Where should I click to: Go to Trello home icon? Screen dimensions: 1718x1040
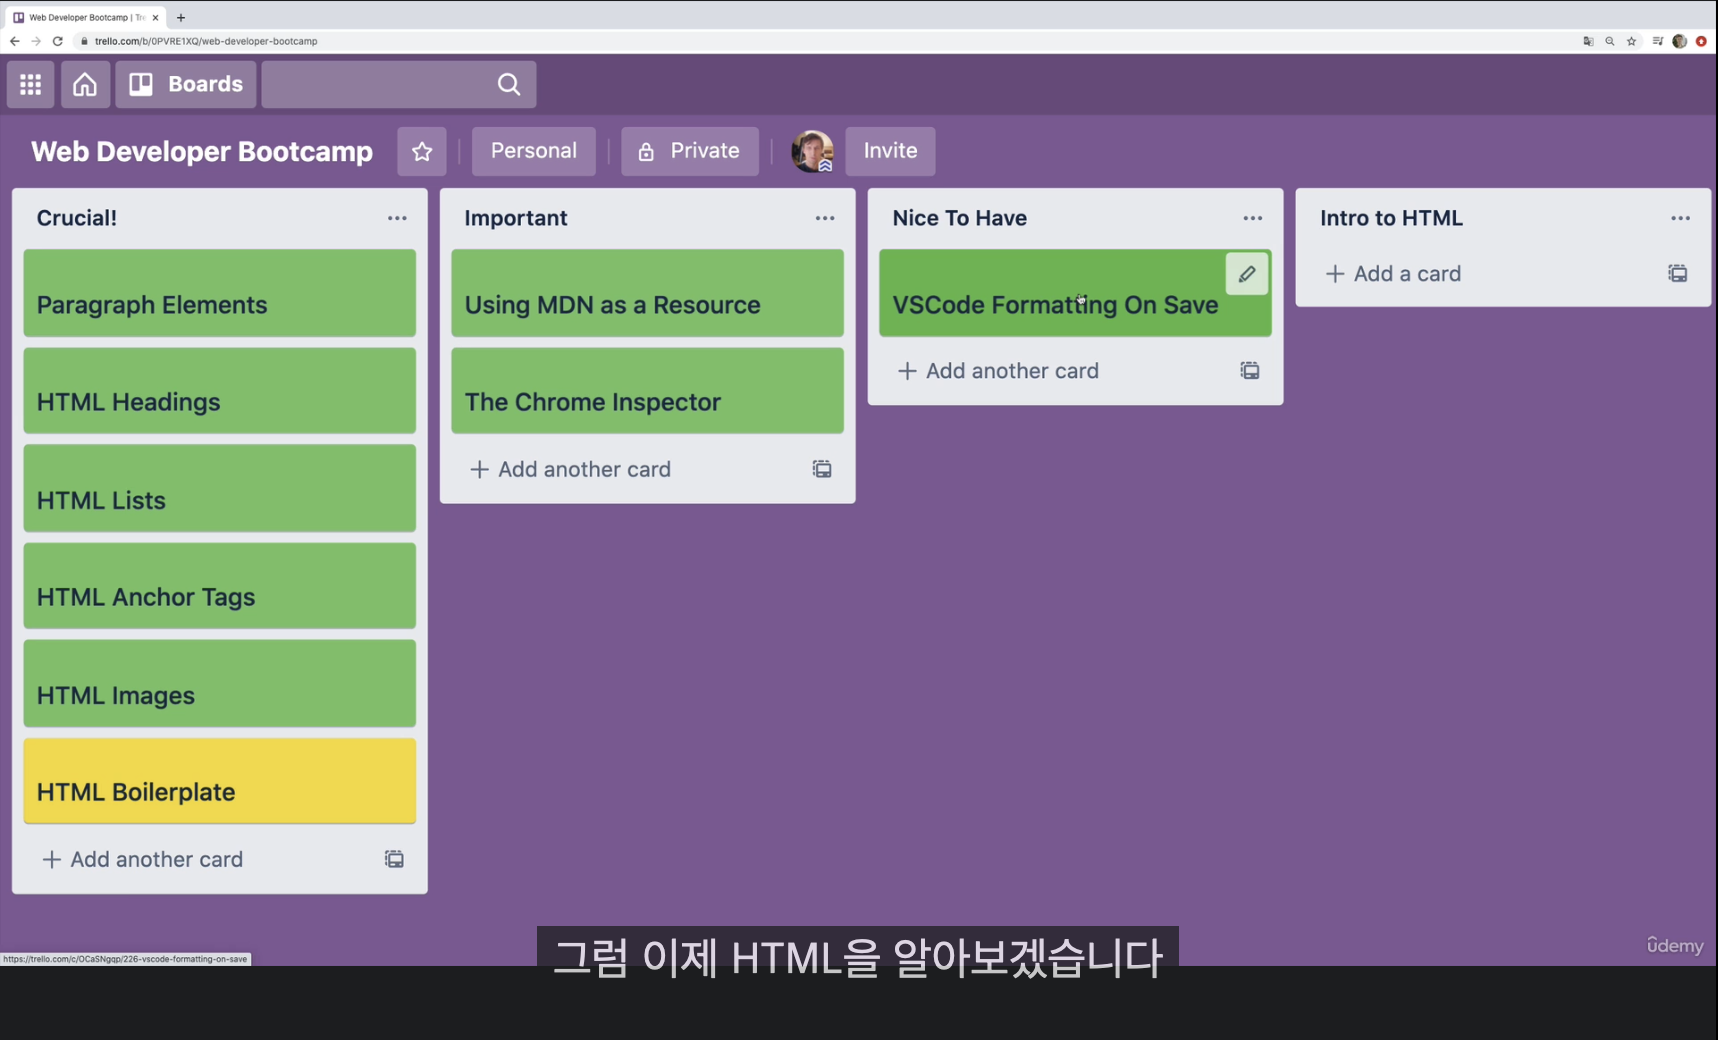pyautogui.click(x=85, y=85)
